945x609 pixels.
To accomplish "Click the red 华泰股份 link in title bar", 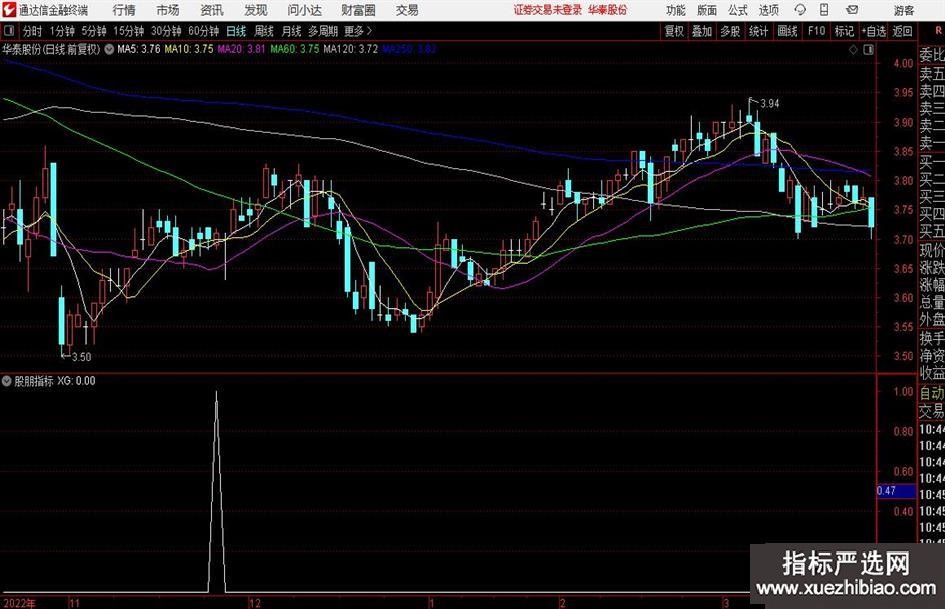I will tap(608, 10).
